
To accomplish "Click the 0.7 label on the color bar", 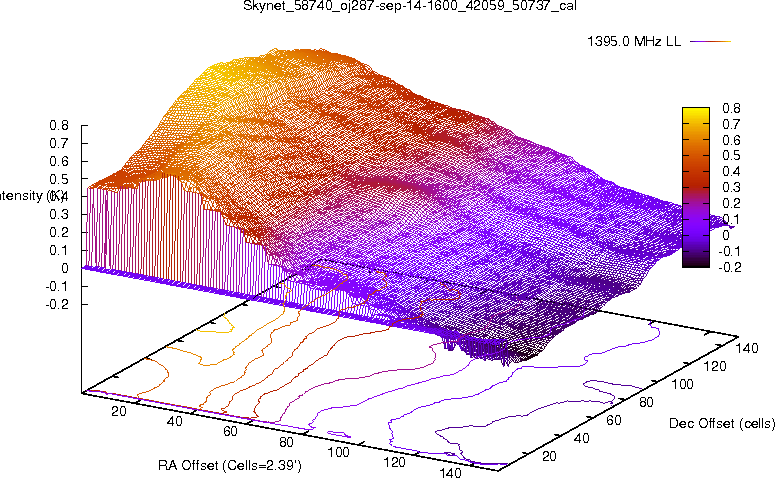I will 731,124.
